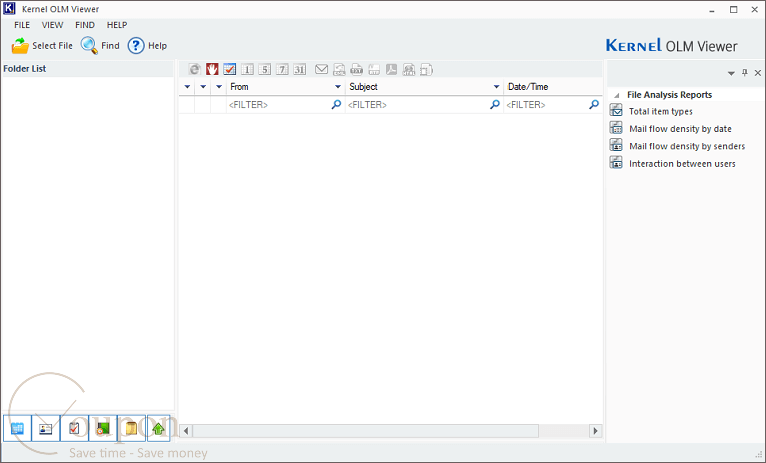Maximize the Kernel OLM Viewer window
766x463 pixels.
click(x=734, y=9)
